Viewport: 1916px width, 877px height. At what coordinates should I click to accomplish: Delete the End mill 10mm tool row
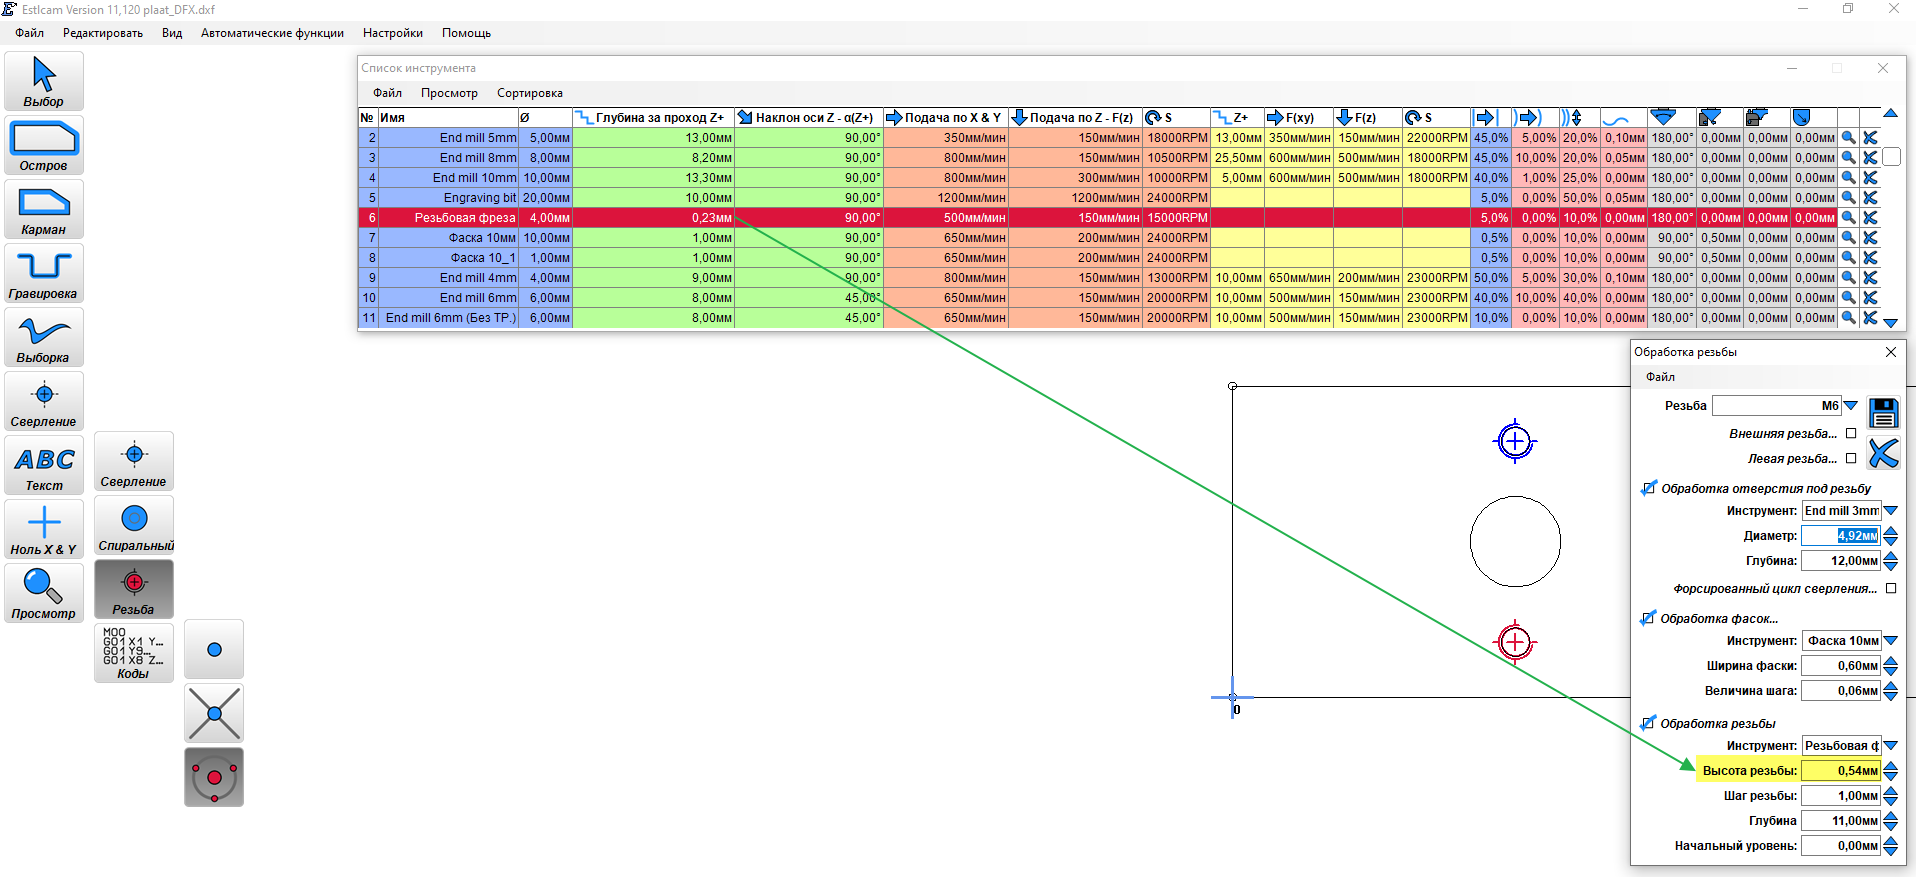pos(1870,178)
